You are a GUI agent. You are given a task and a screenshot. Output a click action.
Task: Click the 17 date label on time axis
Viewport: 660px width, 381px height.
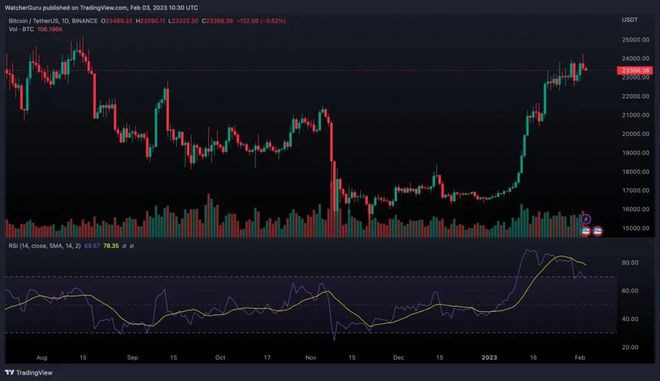tap(267, 357)
